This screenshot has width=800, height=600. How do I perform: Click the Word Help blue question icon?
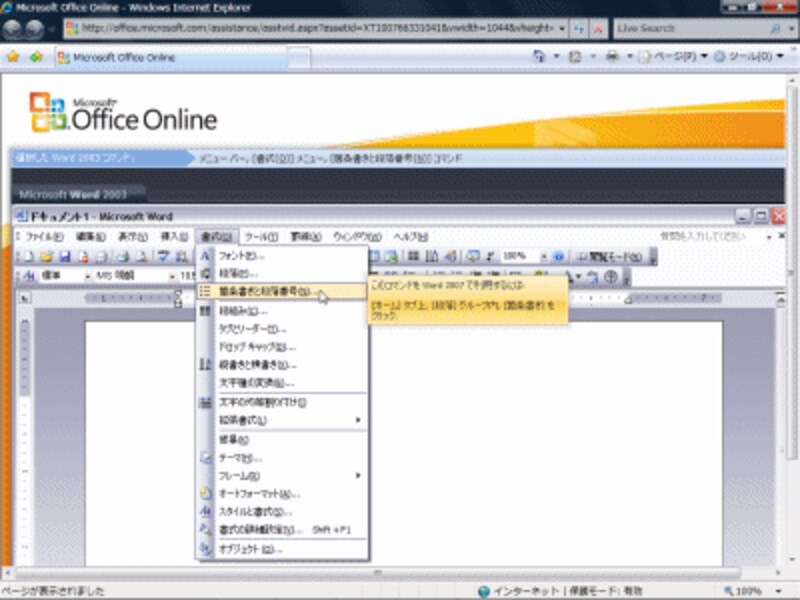click(559, 256)
